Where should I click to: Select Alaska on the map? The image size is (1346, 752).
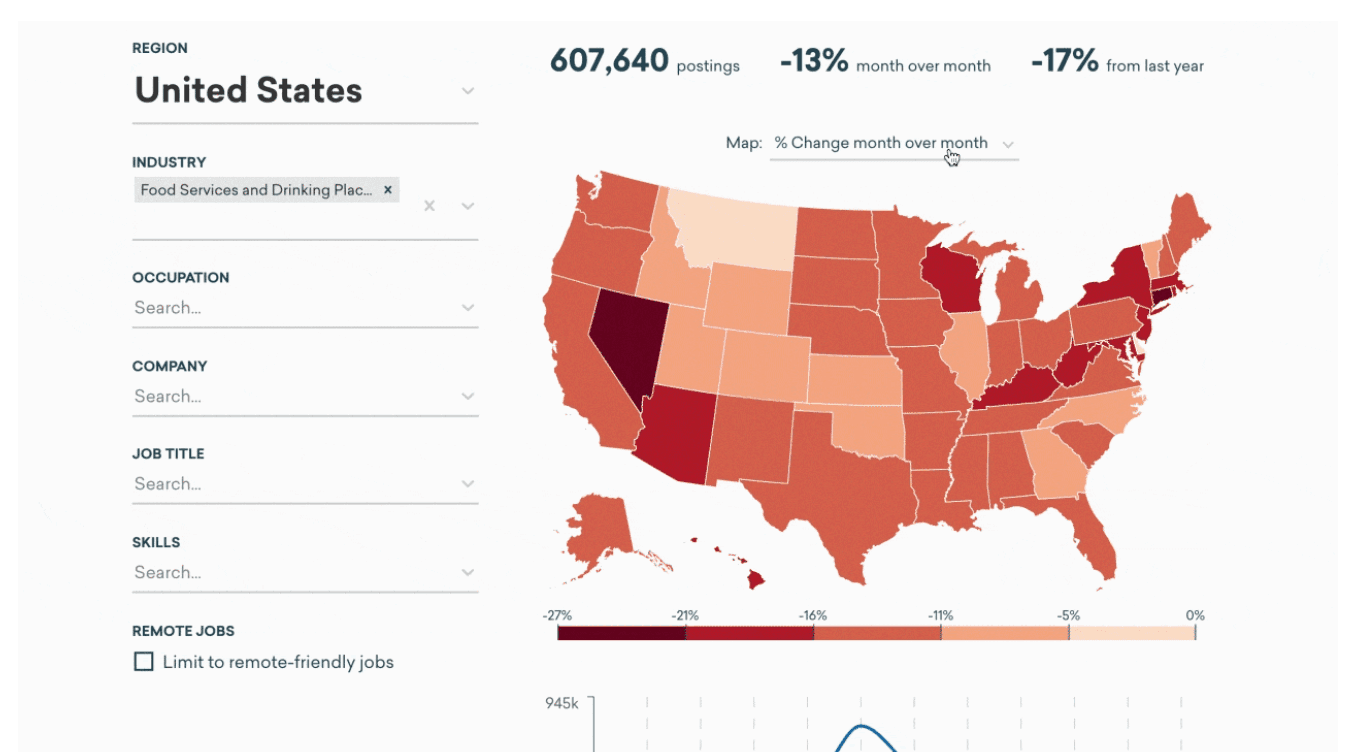(600, 530)
